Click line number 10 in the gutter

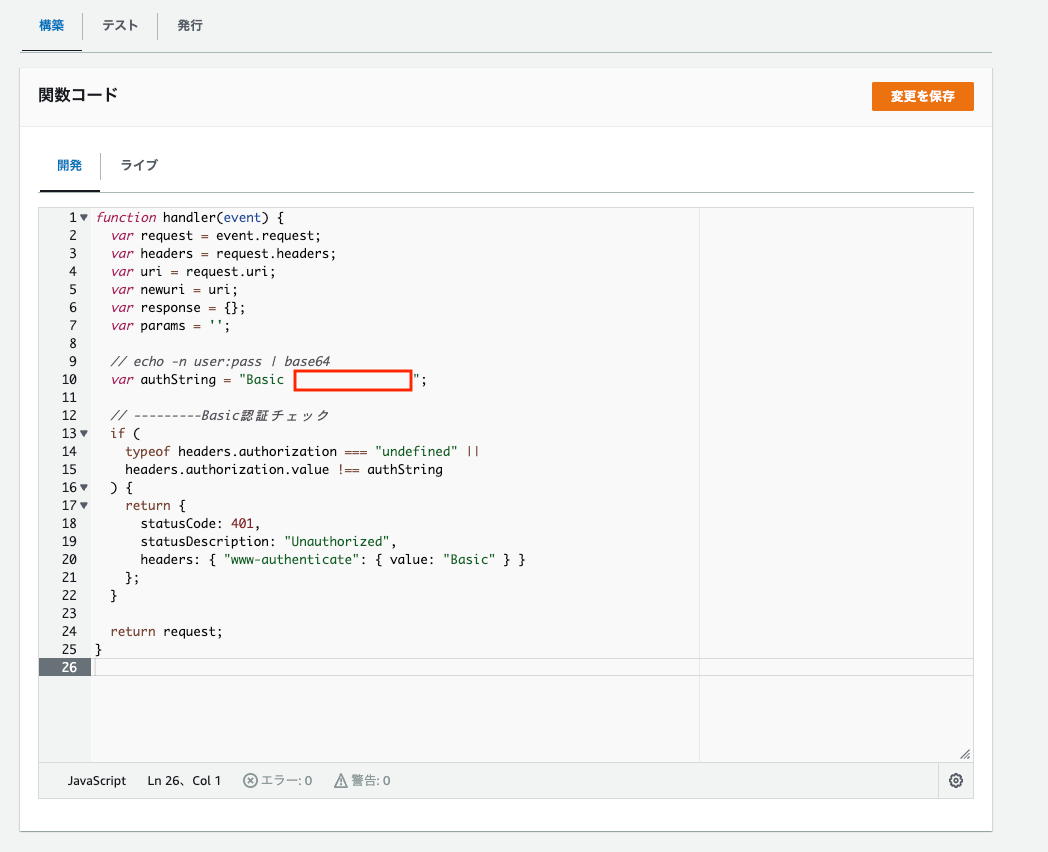tap(70, 379)
